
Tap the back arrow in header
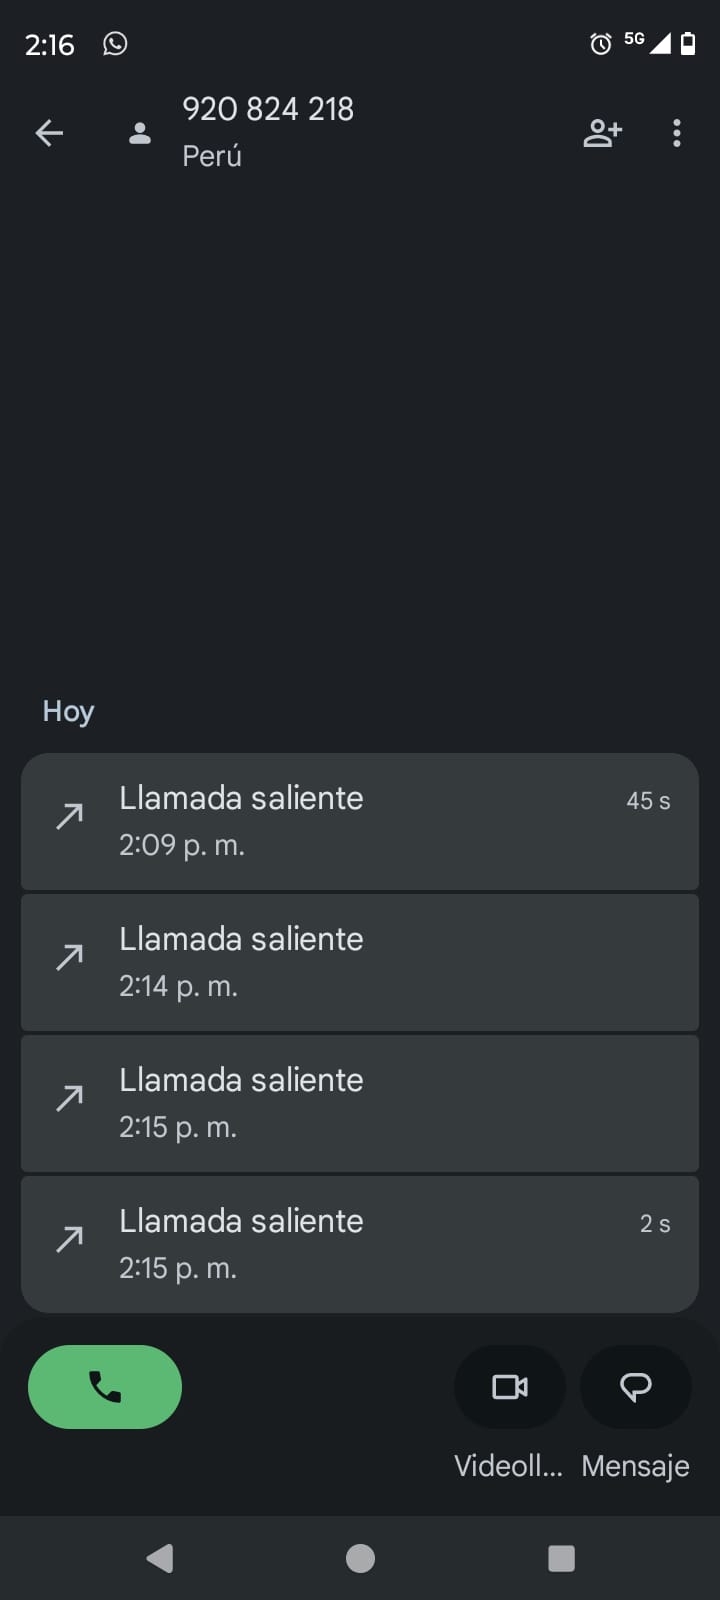coord(49,133)
